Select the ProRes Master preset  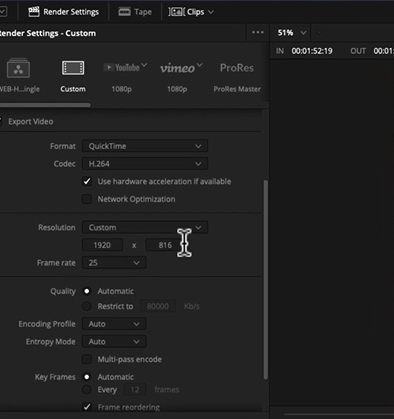click(237, 76)
